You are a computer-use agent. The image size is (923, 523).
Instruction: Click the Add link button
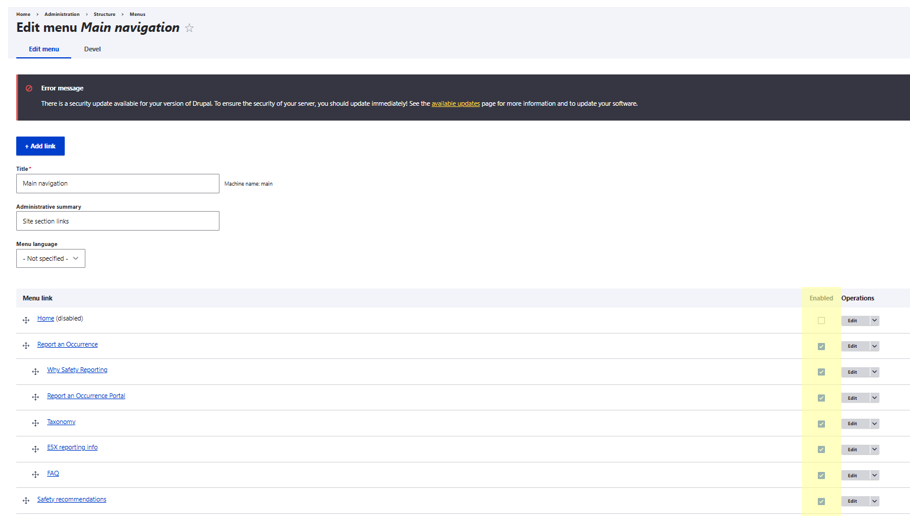(40, 146)
